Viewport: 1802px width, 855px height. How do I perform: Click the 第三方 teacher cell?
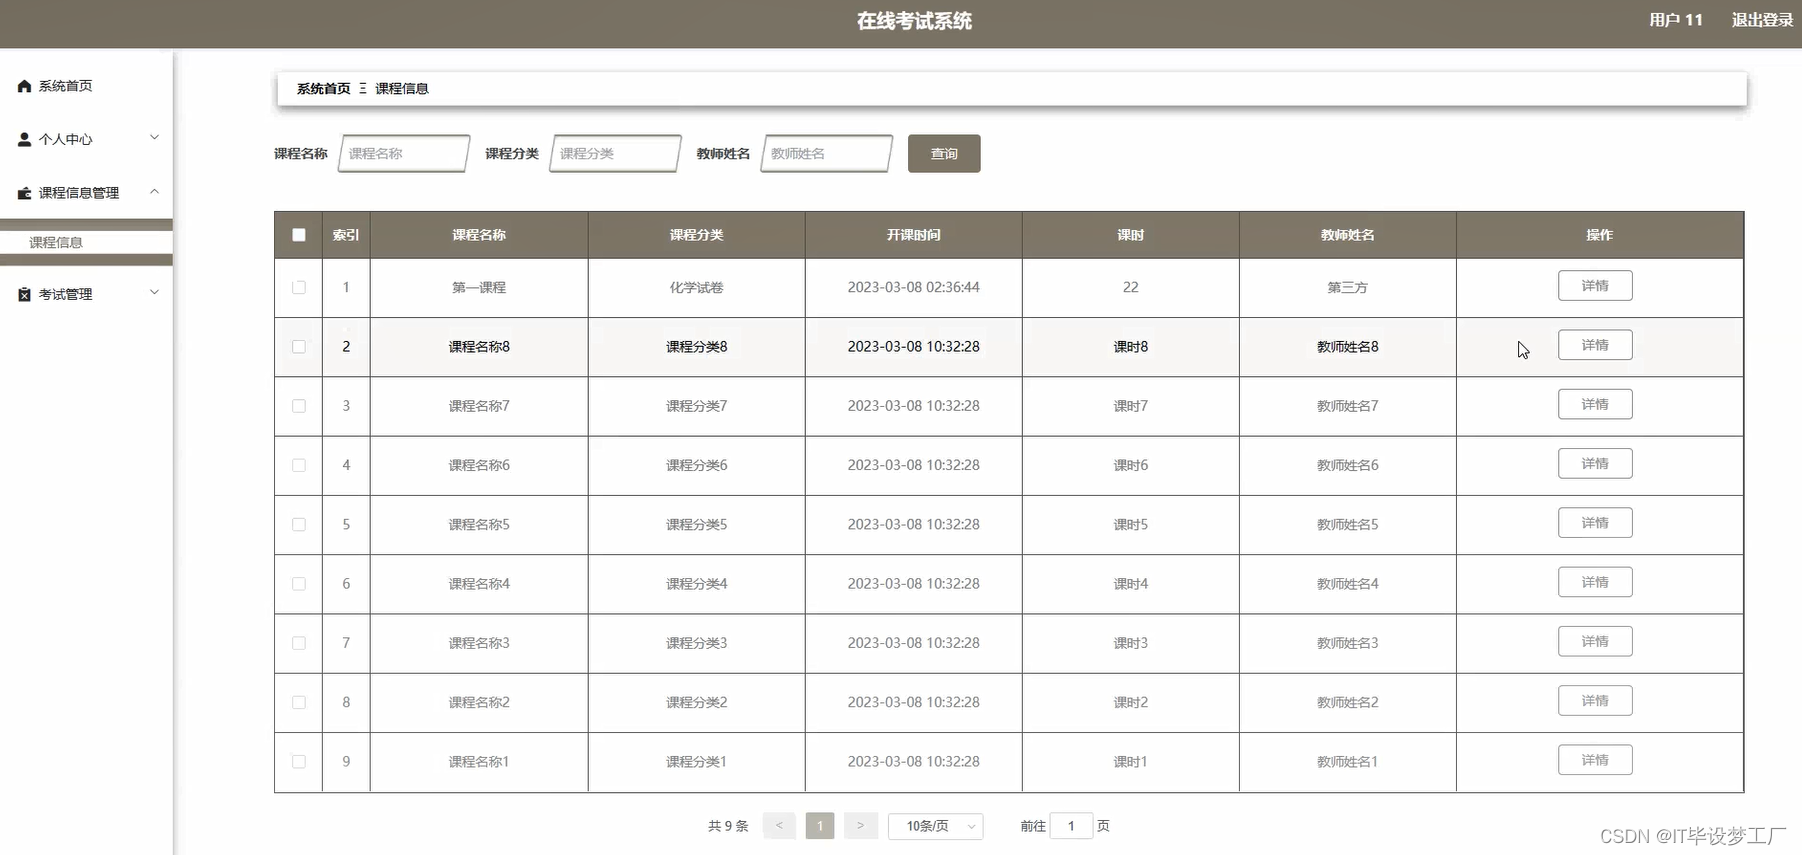pyautogui.click(x=1347, y=287)
